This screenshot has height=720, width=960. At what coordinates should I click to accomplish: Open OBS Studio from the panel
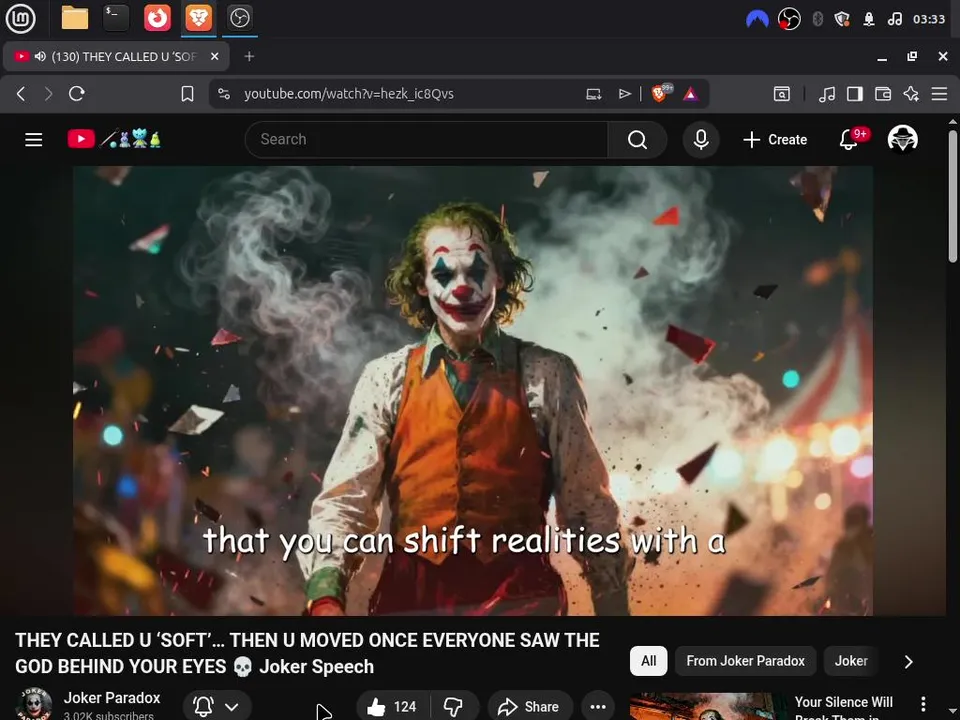point(239,18)
